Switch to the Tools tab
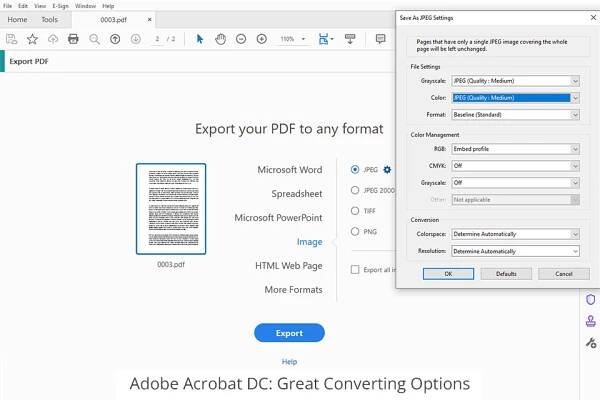 pos(49,20)
